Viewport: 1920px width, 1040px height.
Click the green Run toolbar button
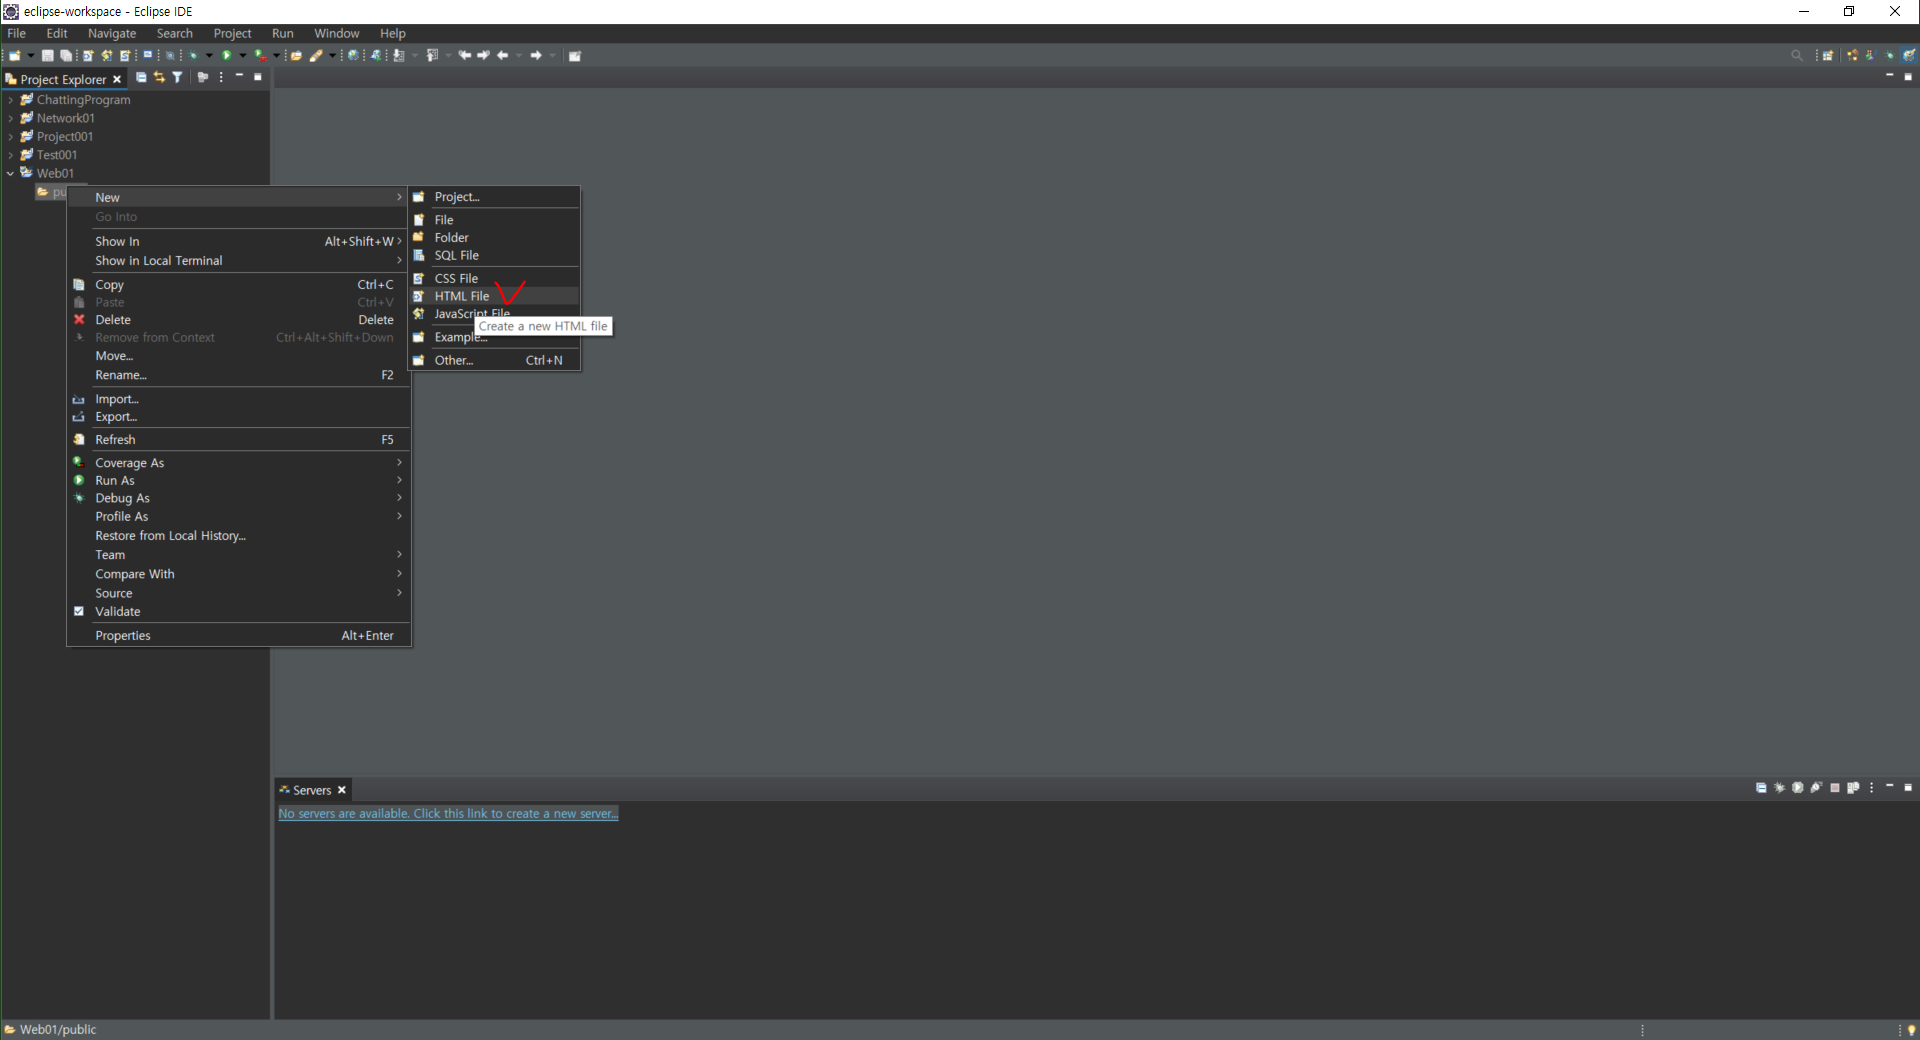pyautogui.click(x=227, y=56)
